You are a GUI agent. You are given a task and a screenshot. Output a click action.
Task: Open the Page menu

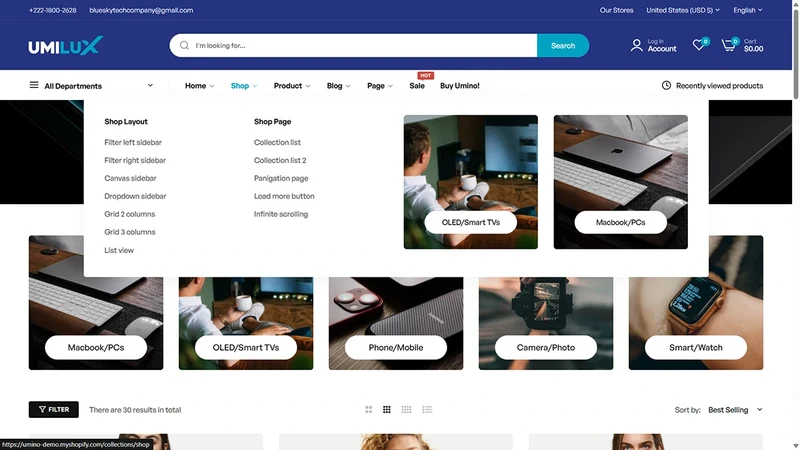pos(380,86)
